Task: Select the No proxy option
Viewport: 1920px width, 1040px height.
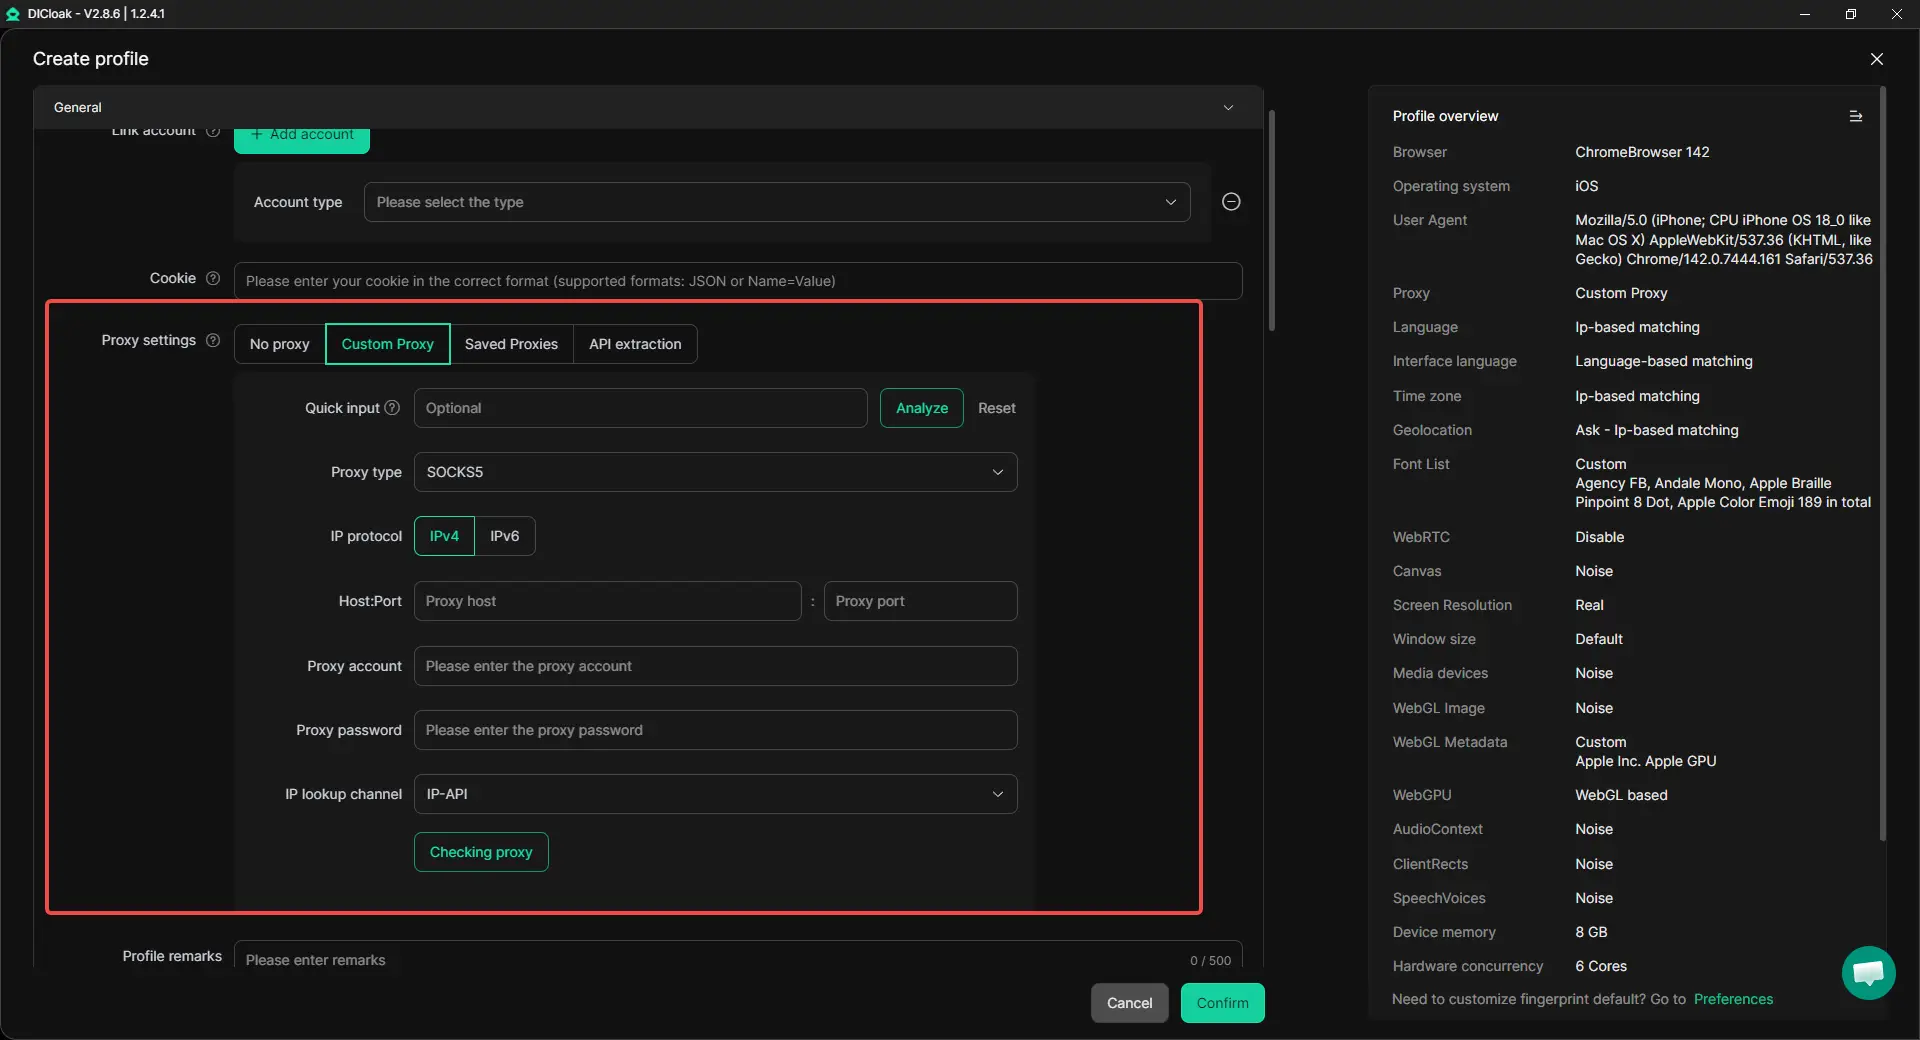Action: coord(279,344)
